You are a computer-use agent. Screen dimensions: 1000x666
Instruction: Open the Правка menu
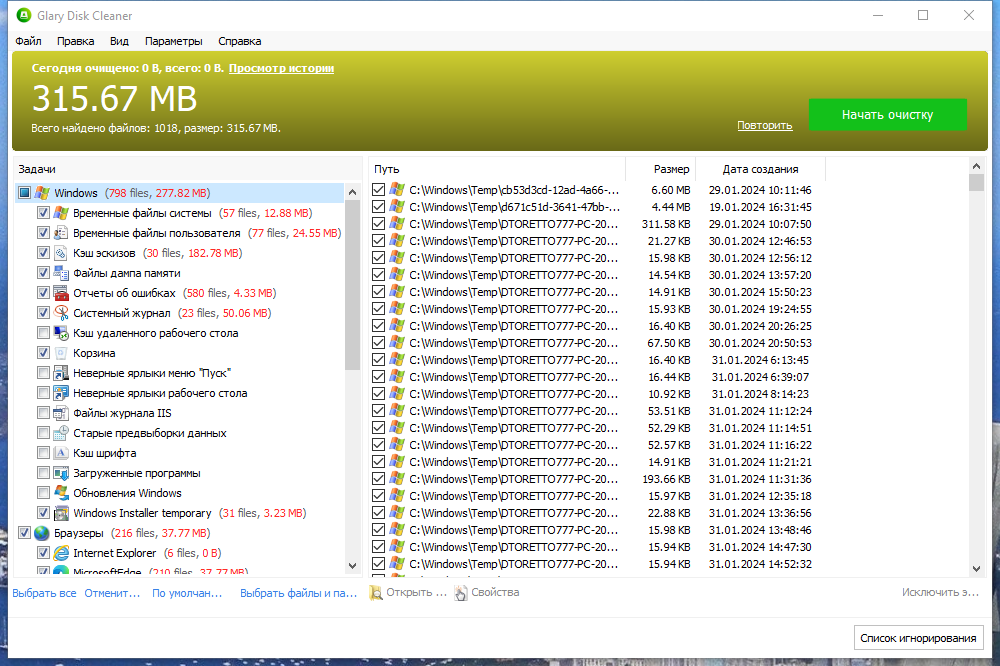coord(75,41)
